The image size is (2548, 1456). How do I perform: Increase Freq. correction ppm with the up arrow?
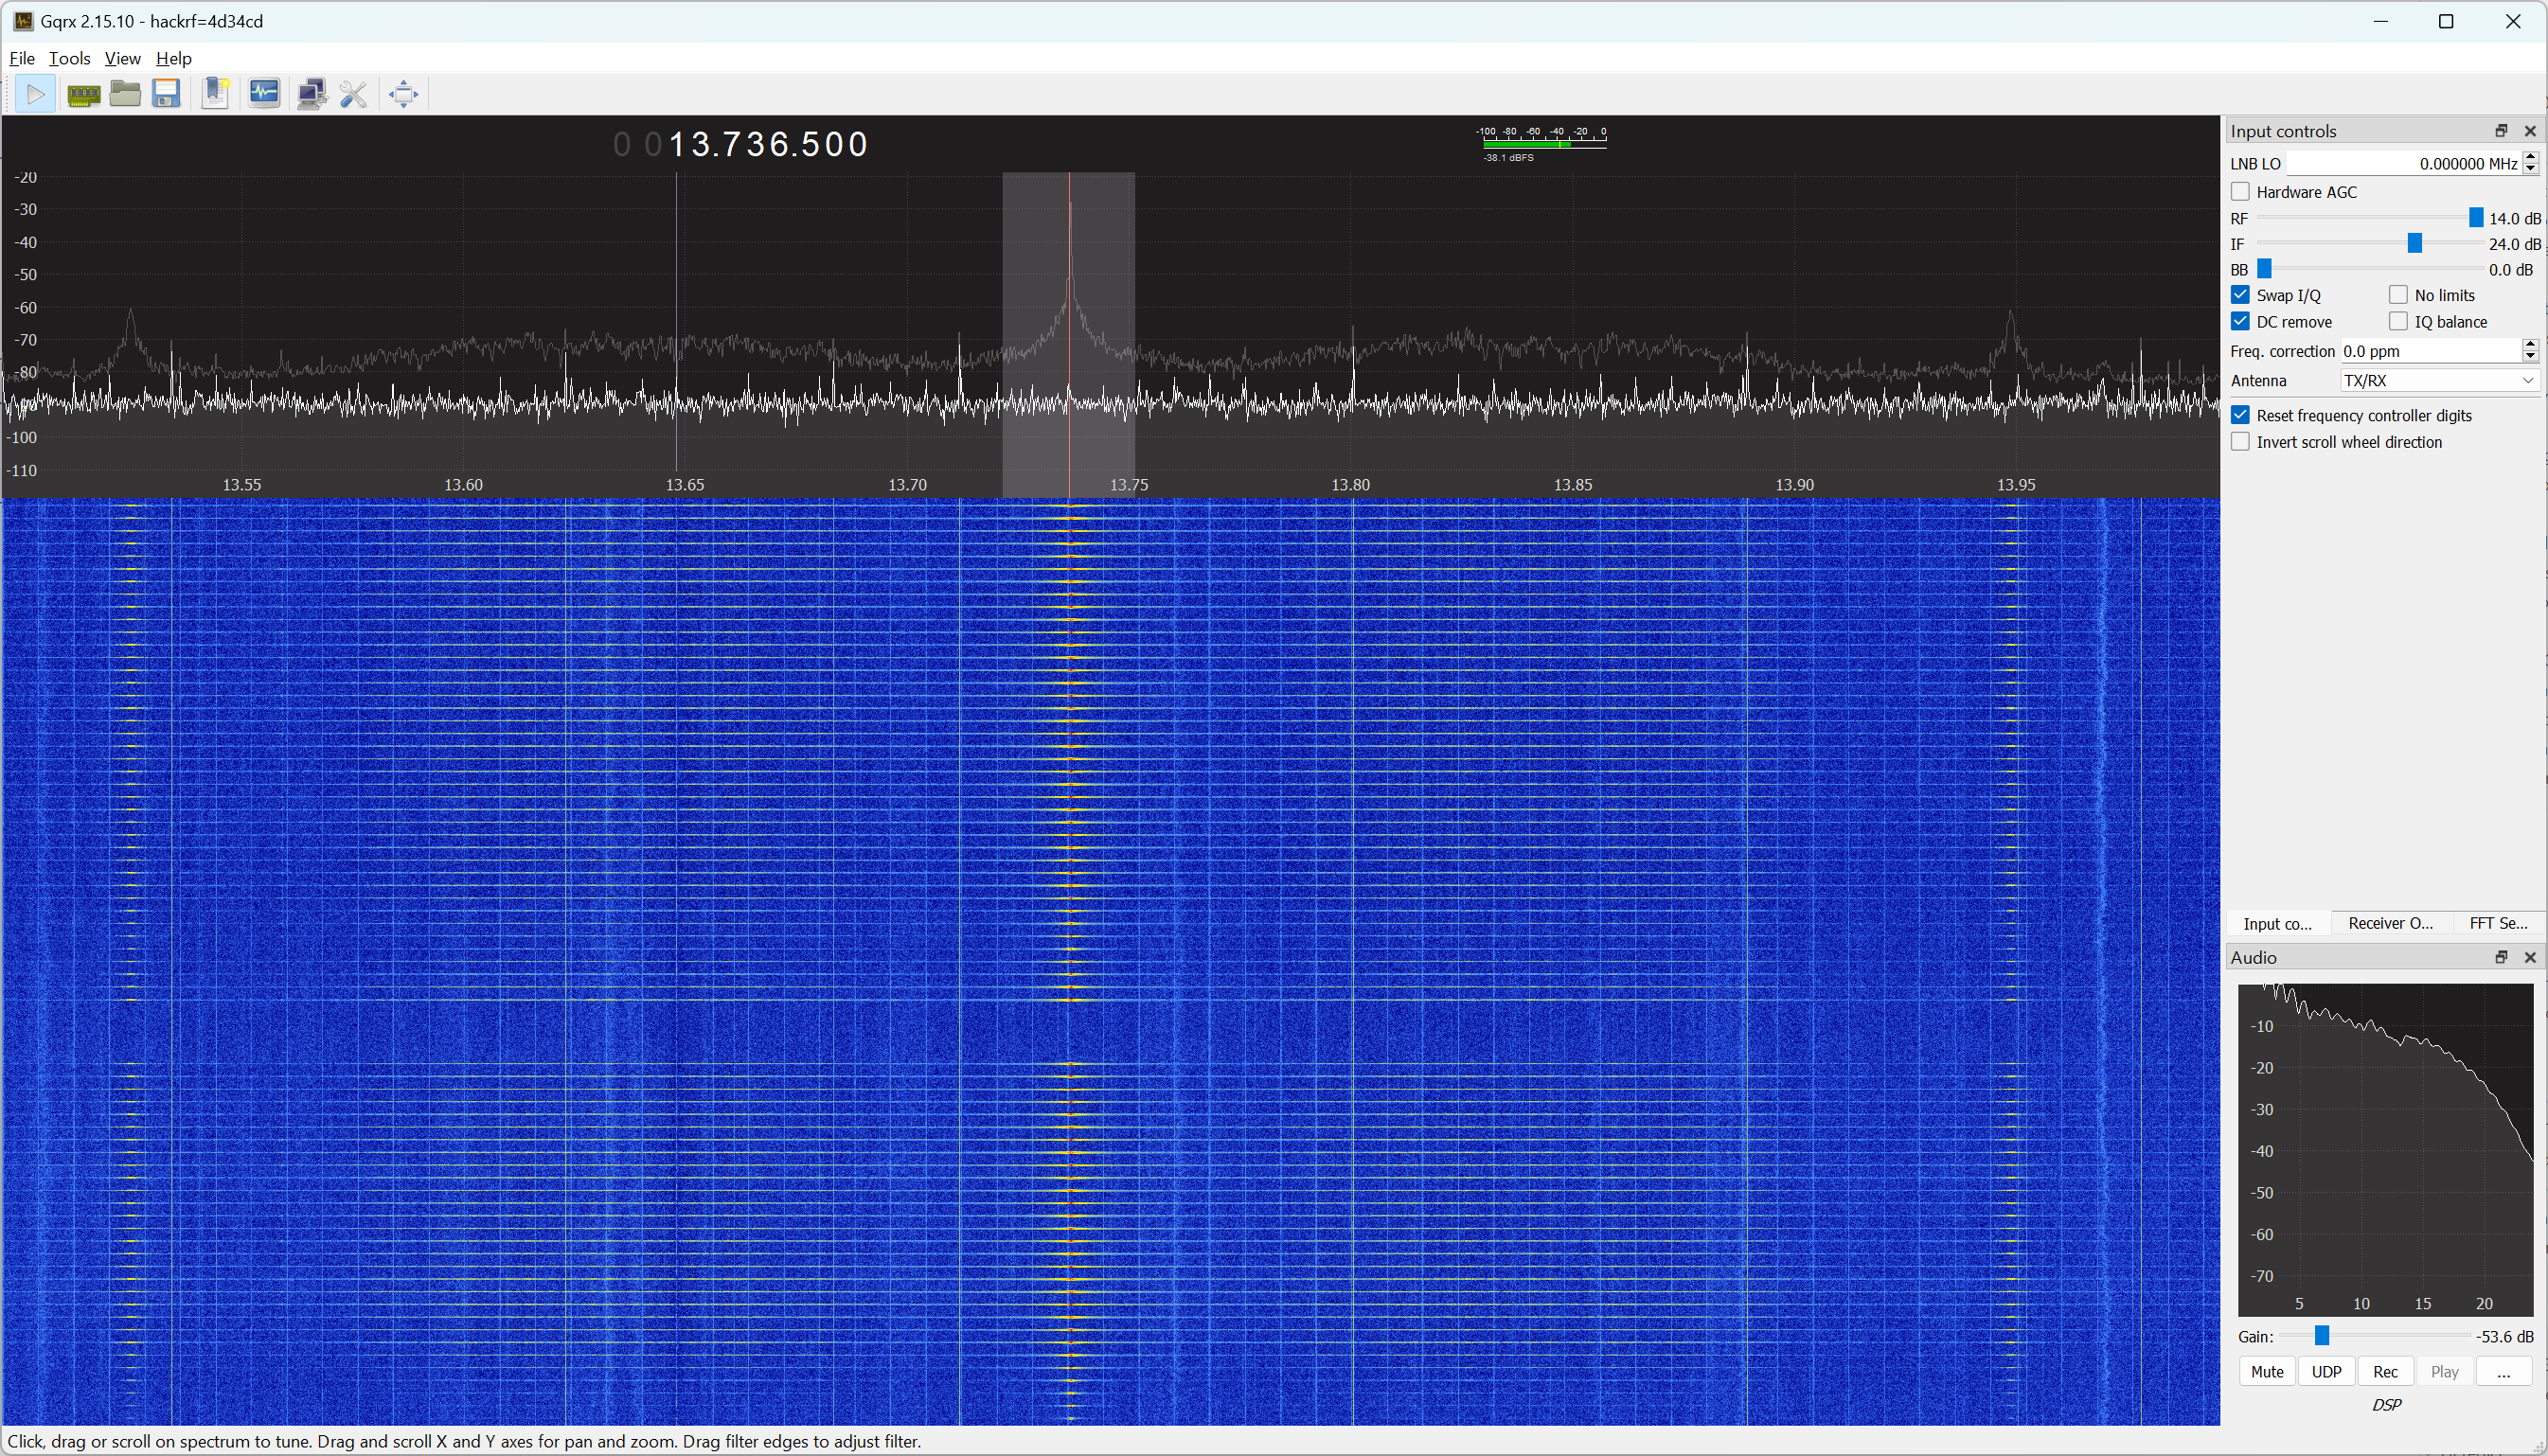[2531, 345]
